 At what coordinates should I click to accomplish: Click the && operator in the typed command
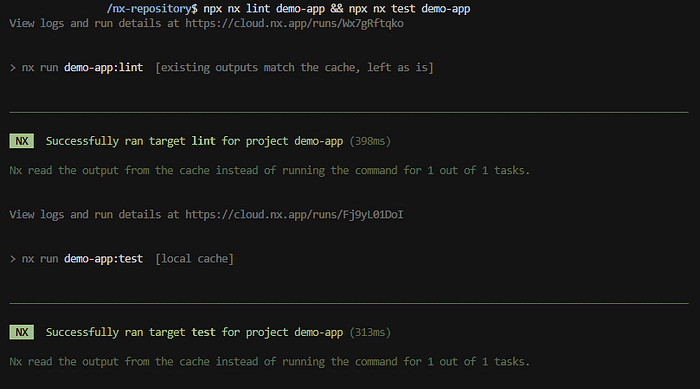[x=337, y=9]
